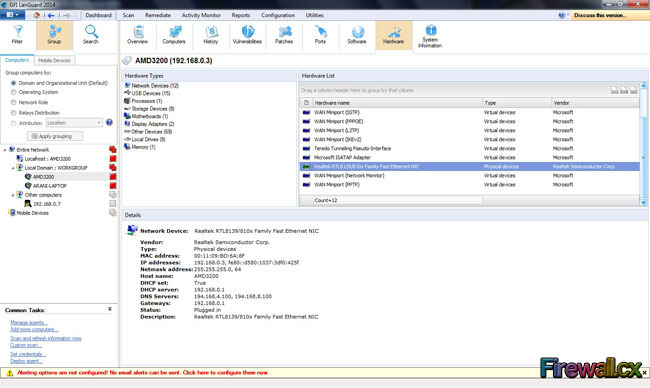This screenshot has height=388, width=650.
Task: Click red status icon for AMD3200
Action: tap(113, 177)
